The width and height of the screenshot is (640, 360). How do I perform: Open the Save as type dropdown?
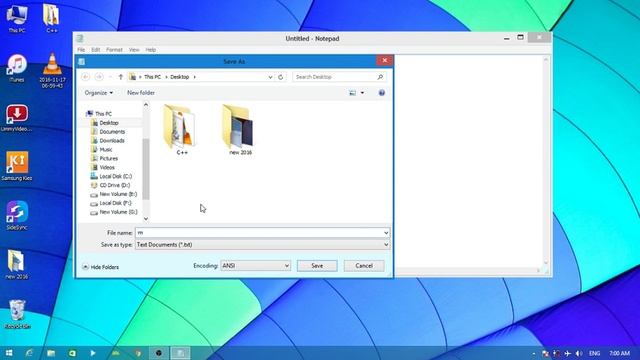(262, 244)
